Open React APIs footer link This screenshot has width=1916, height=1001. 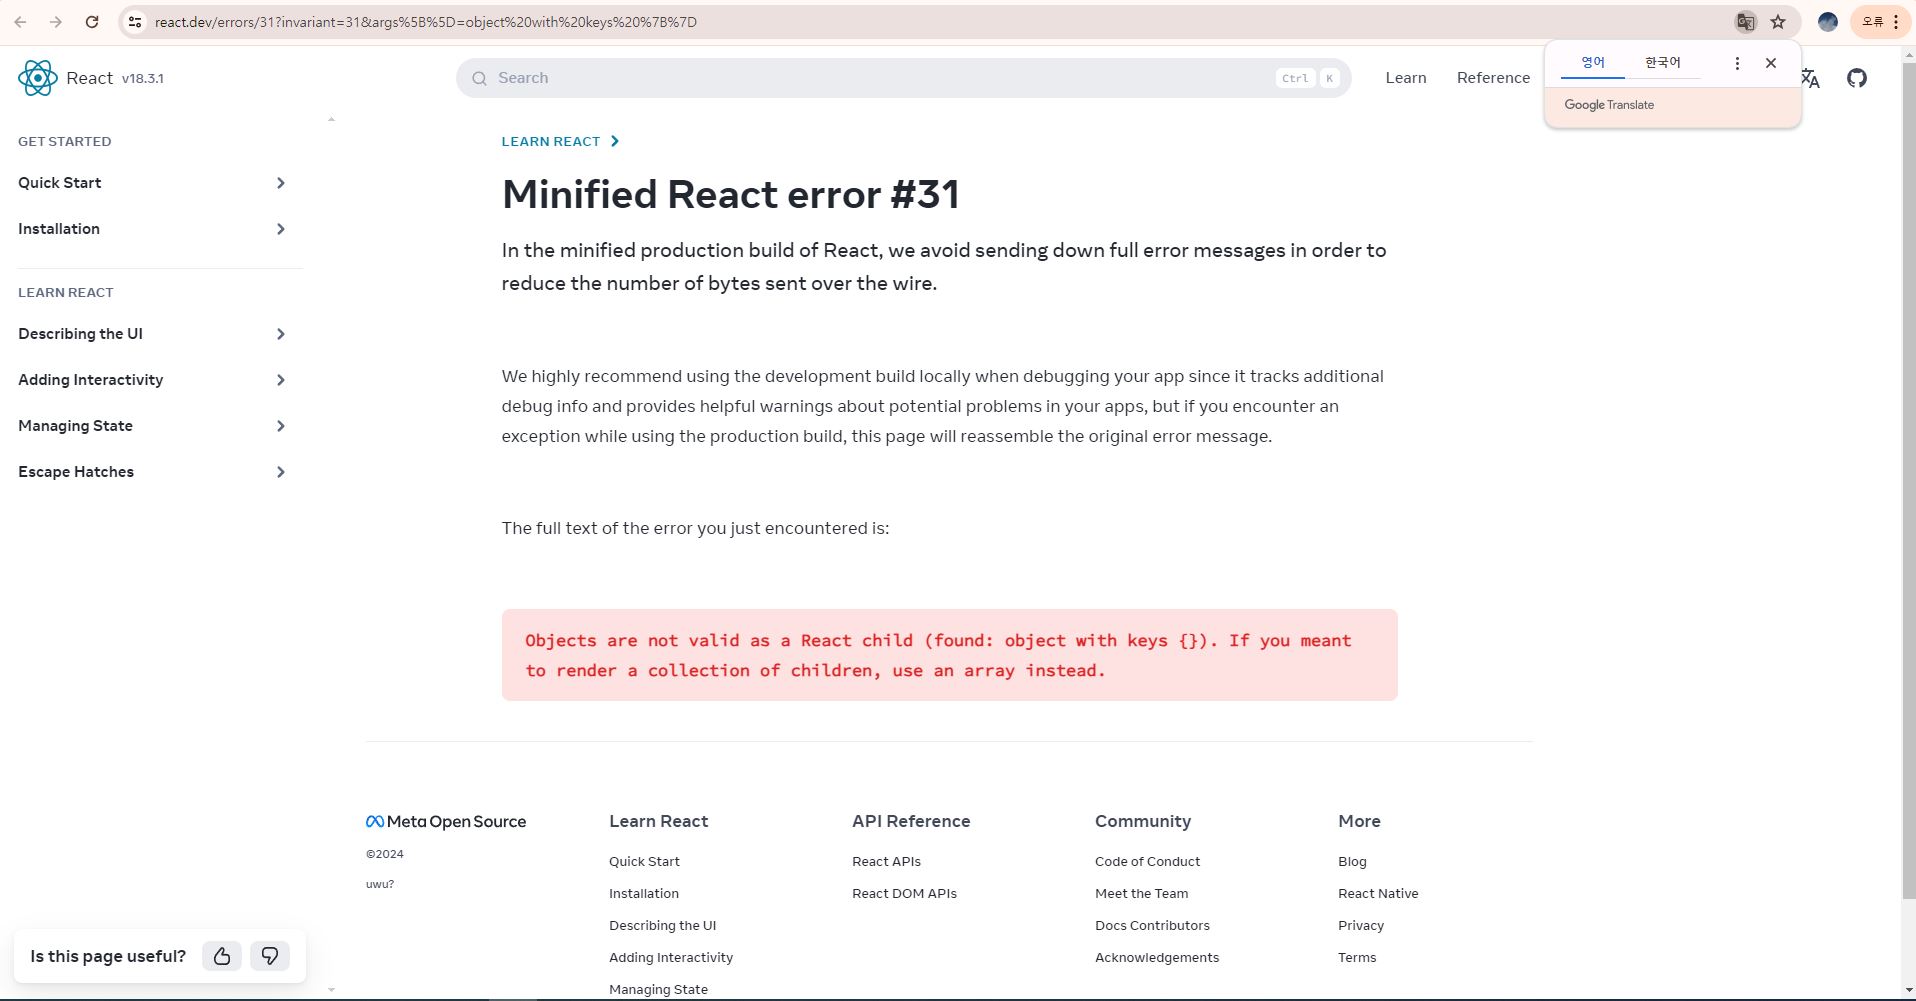click(x=886, y=861)
